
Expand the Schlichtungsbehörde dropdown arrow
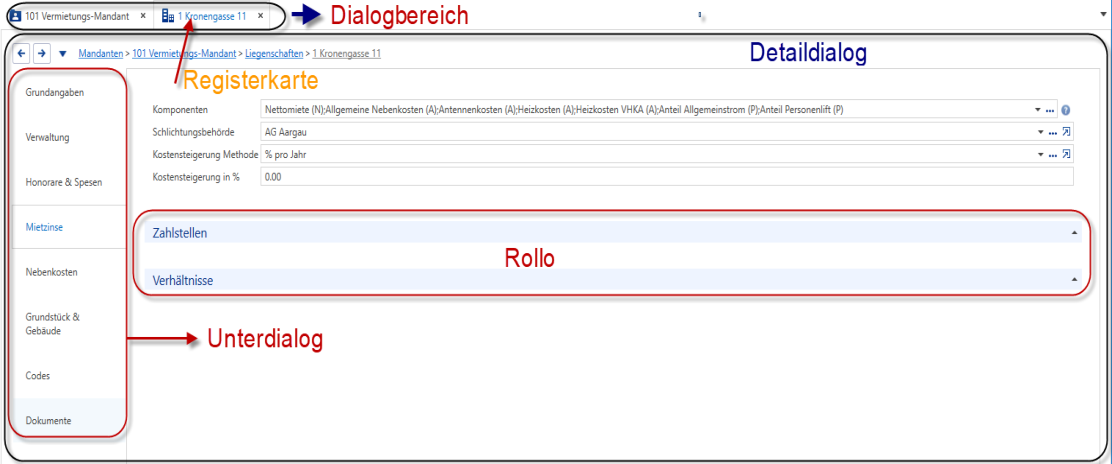1040,133
